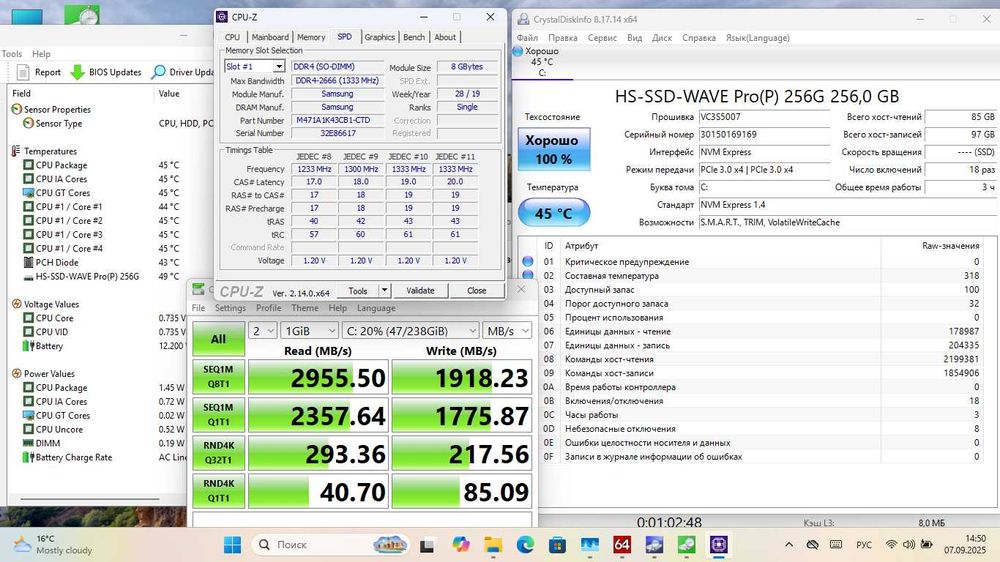
Task: Open the Help menu in AIDA64
Action: pyautogui.click(x=41, y=54)
